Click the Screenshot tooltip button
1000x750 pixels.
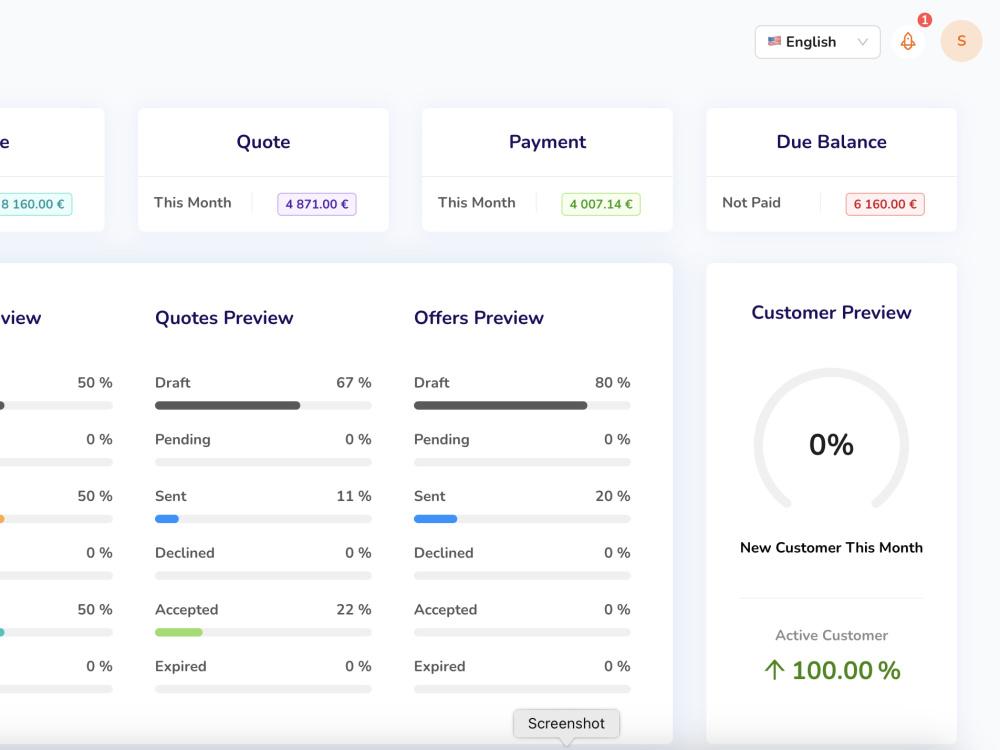(566, 723)
